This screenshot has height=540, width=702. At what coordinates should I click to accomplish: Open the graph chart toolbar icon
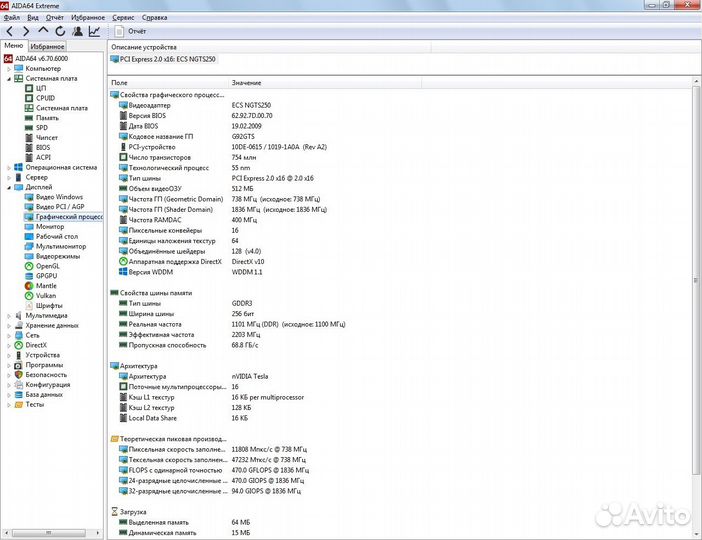[x=94, y=31]
